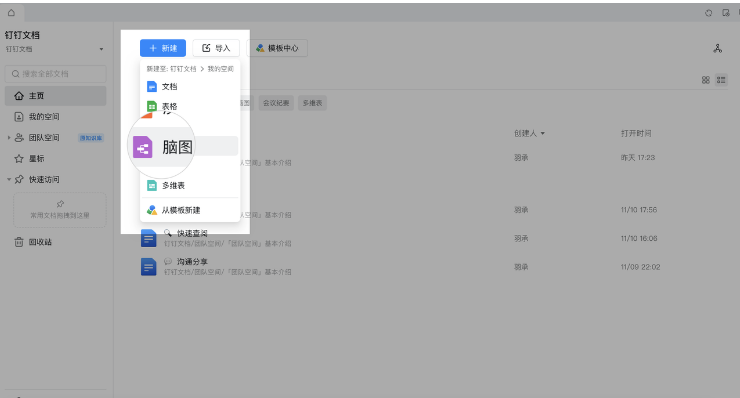Viewport: 740px width, 398px height.
Task: Focus the 搜索全部文档 search field
Action: (x=56, y=74)
